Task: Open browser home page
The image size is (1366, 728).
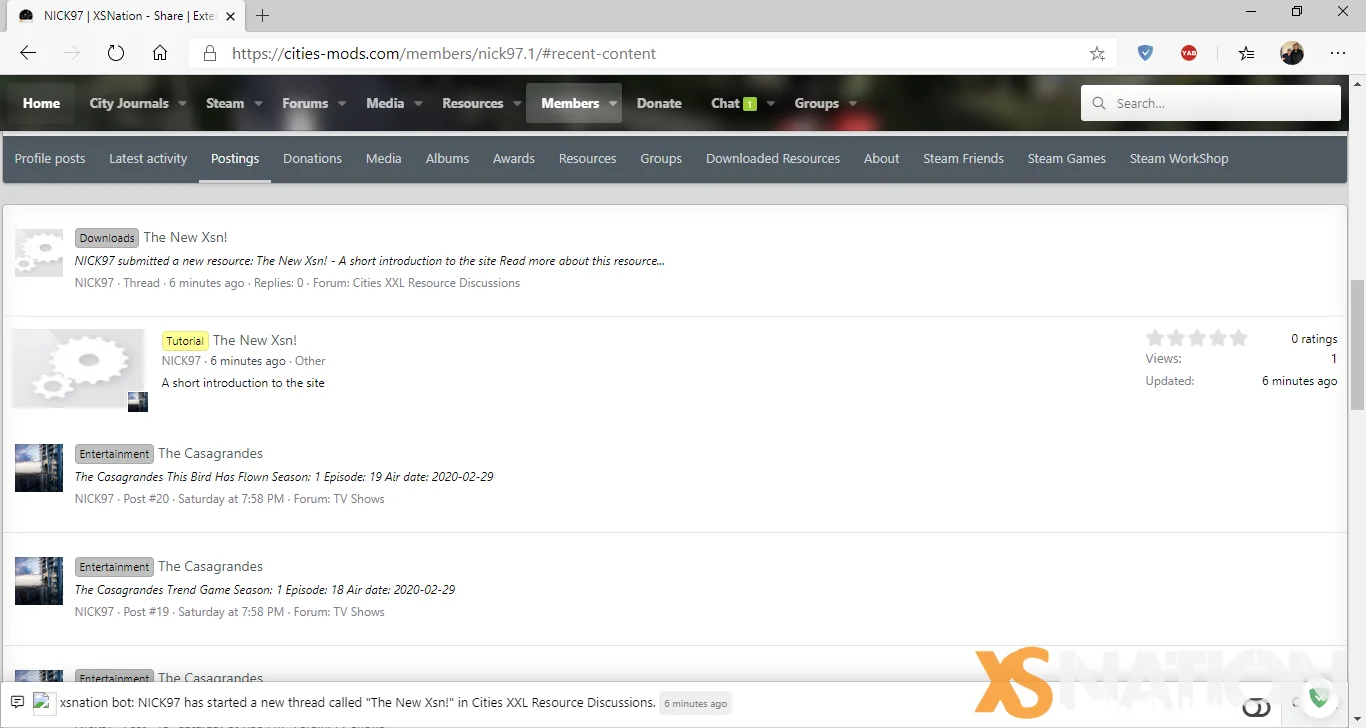Action: (x=160, y=54)
